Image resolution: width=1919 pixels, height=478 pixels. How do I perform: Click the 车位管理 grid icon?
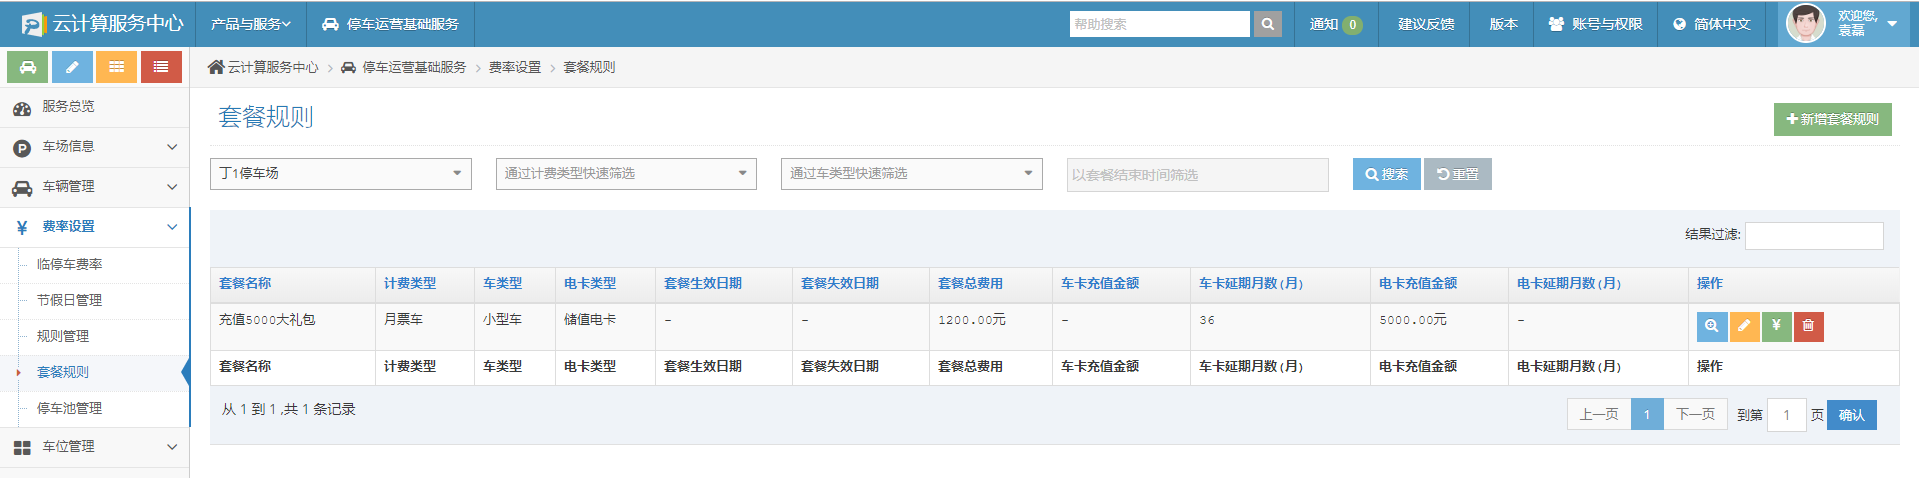[22, 448]
